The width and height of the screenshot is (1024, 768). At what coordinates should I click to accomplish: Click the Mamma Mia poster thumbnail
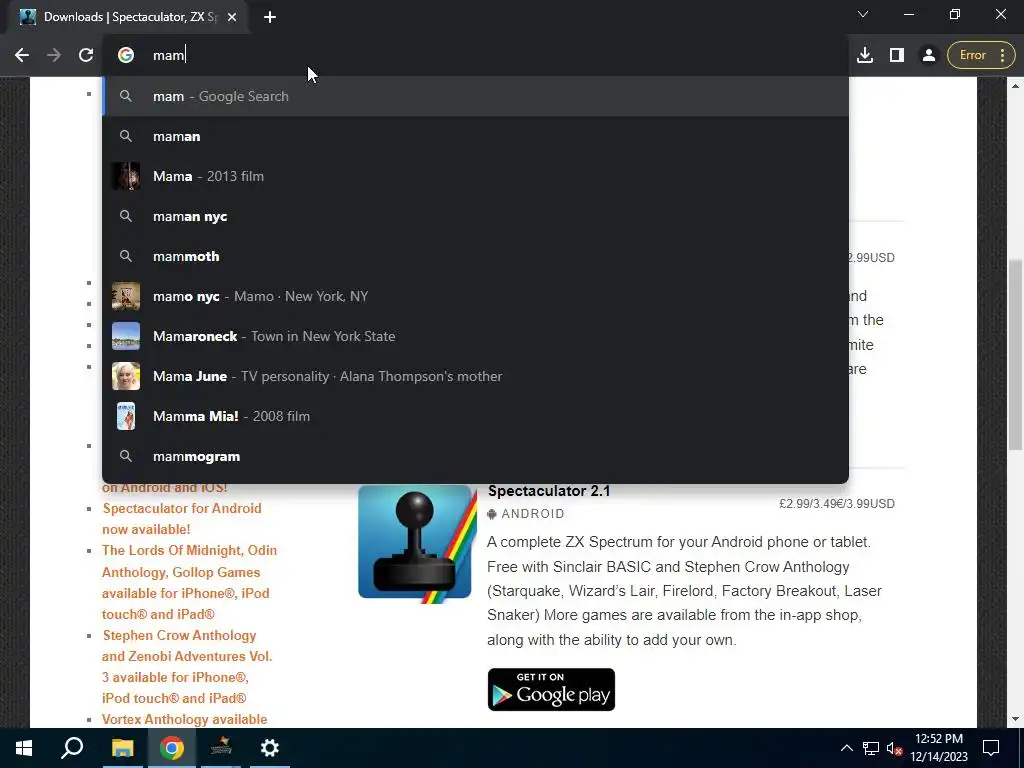(x=126, y=416)
